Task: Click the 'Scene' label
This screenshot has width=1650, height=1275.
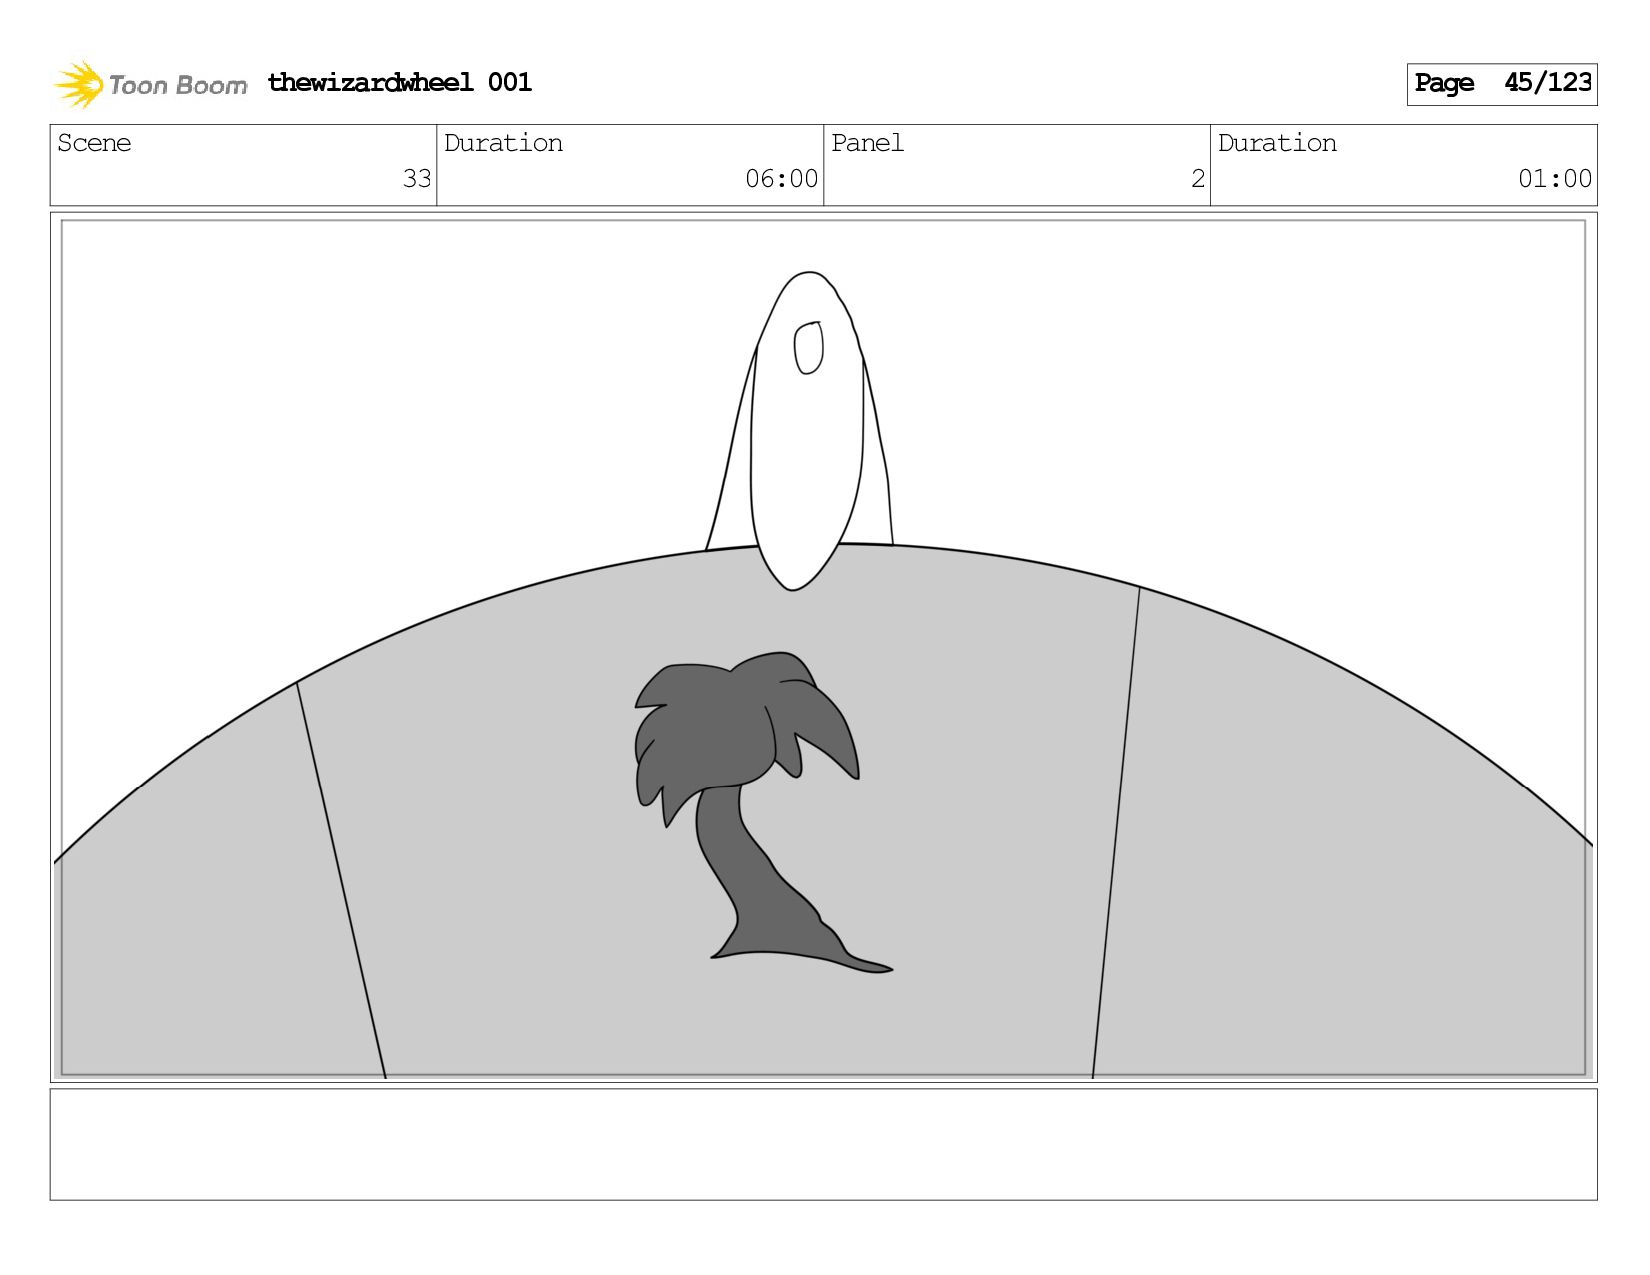Action: pos(94,143)
